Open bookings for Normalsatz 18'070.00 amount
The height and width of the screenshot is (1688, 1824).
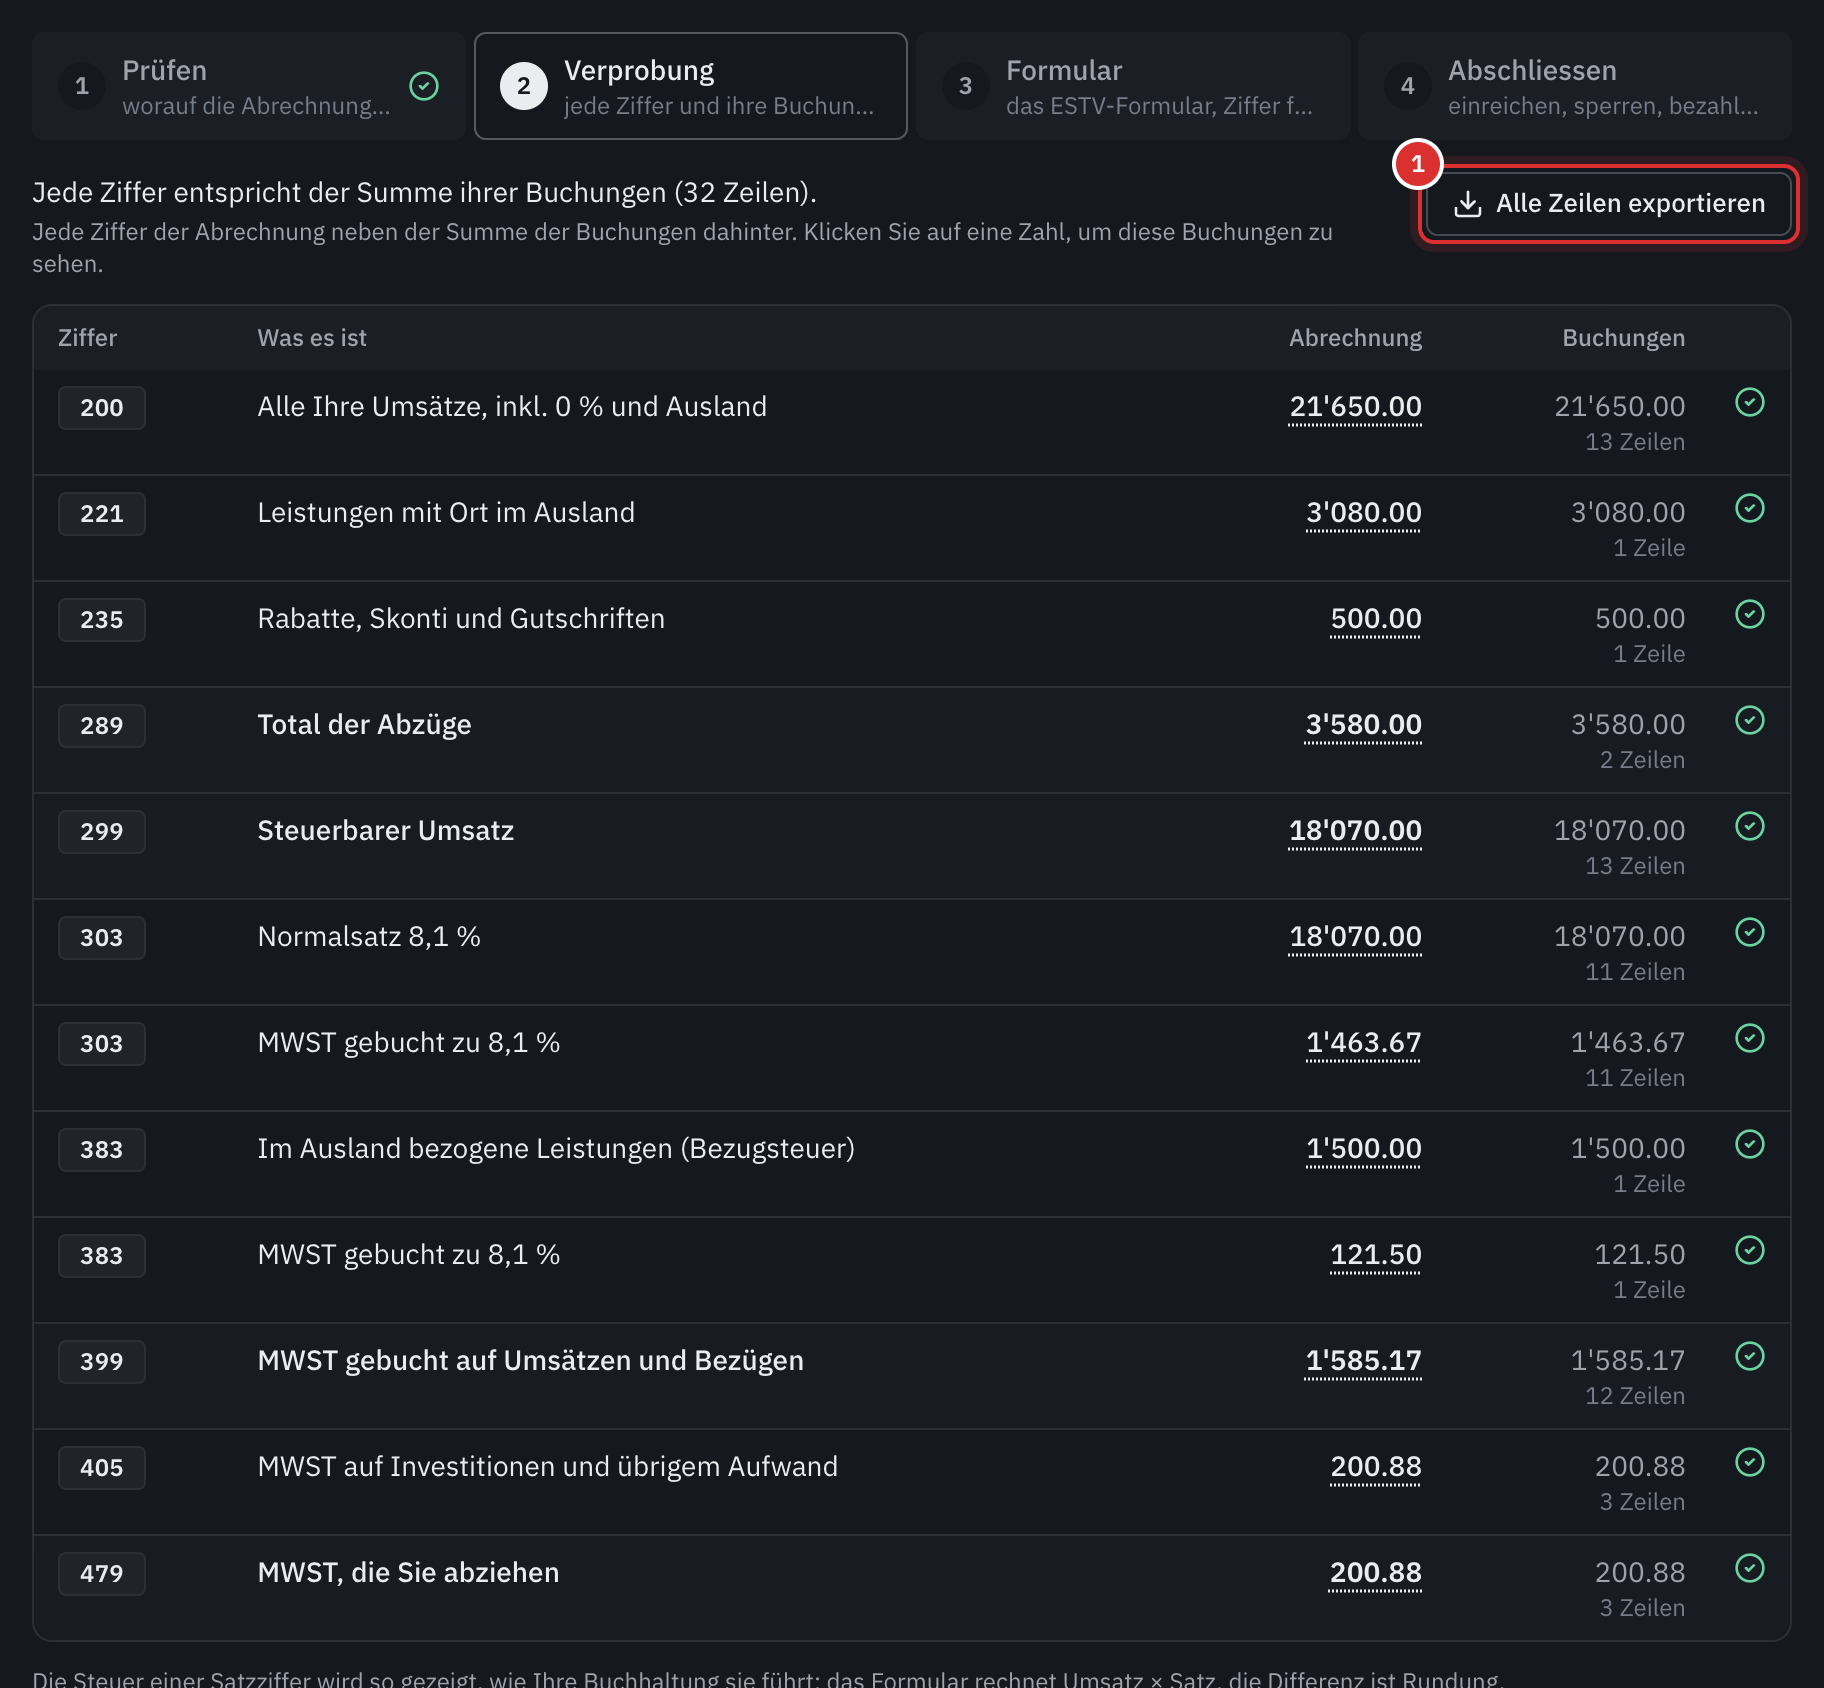[1355, 937]
